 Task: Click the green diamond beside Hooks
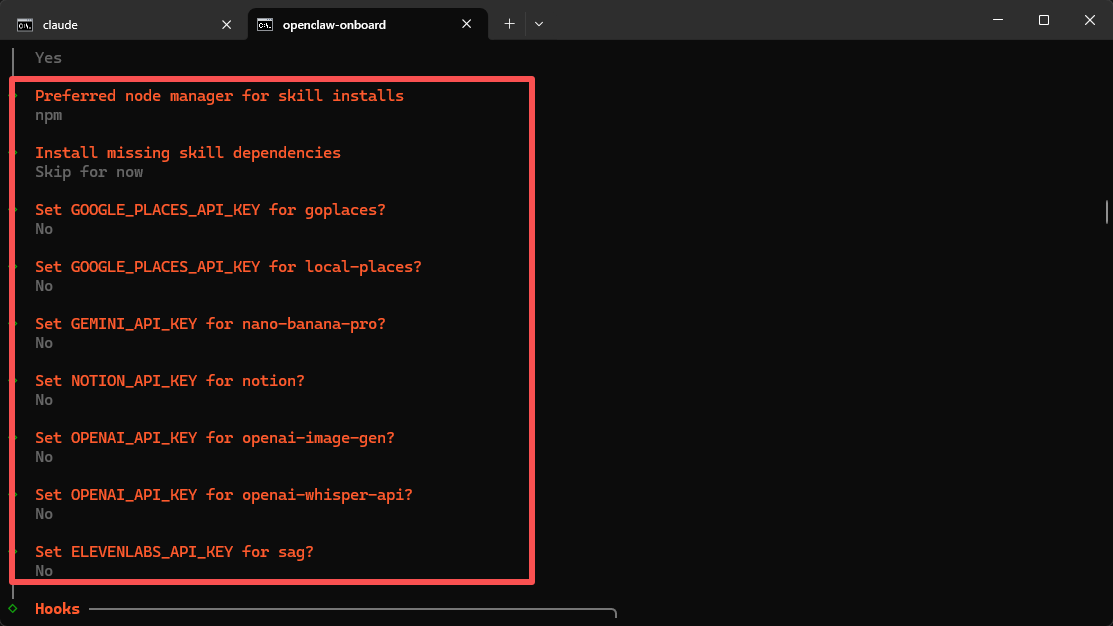pos(12,608)
